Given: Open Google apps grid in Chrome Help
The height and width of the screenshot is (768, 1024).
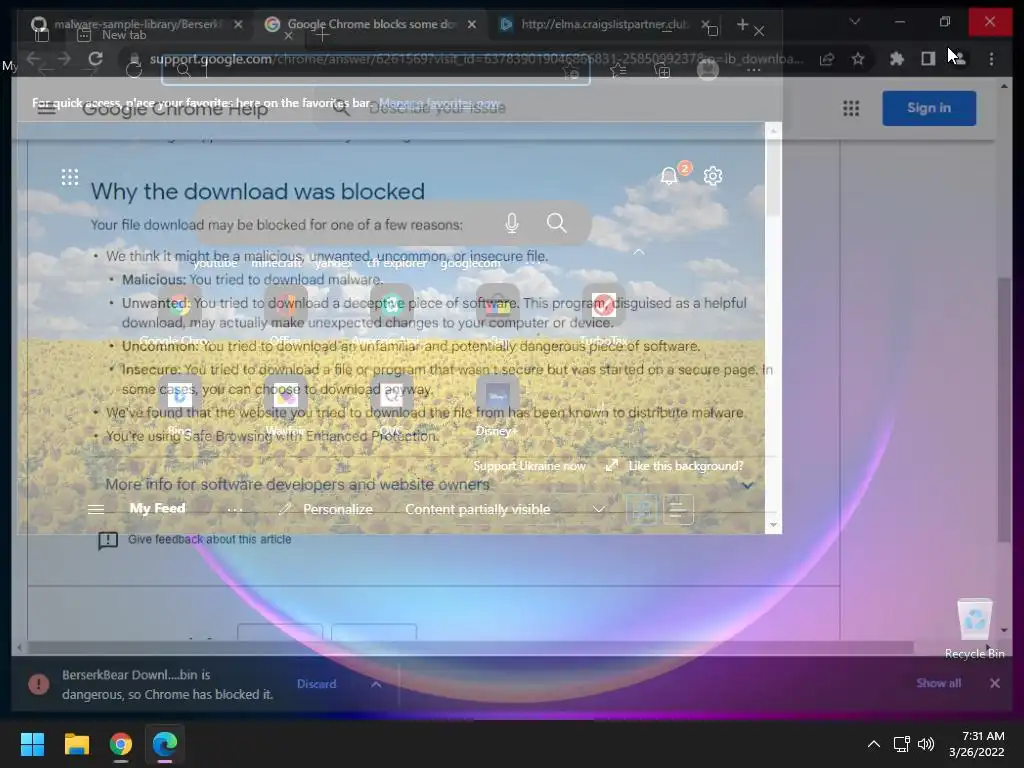Looking at the screenshot, I should pyautogui.click(x=851, y=108).
